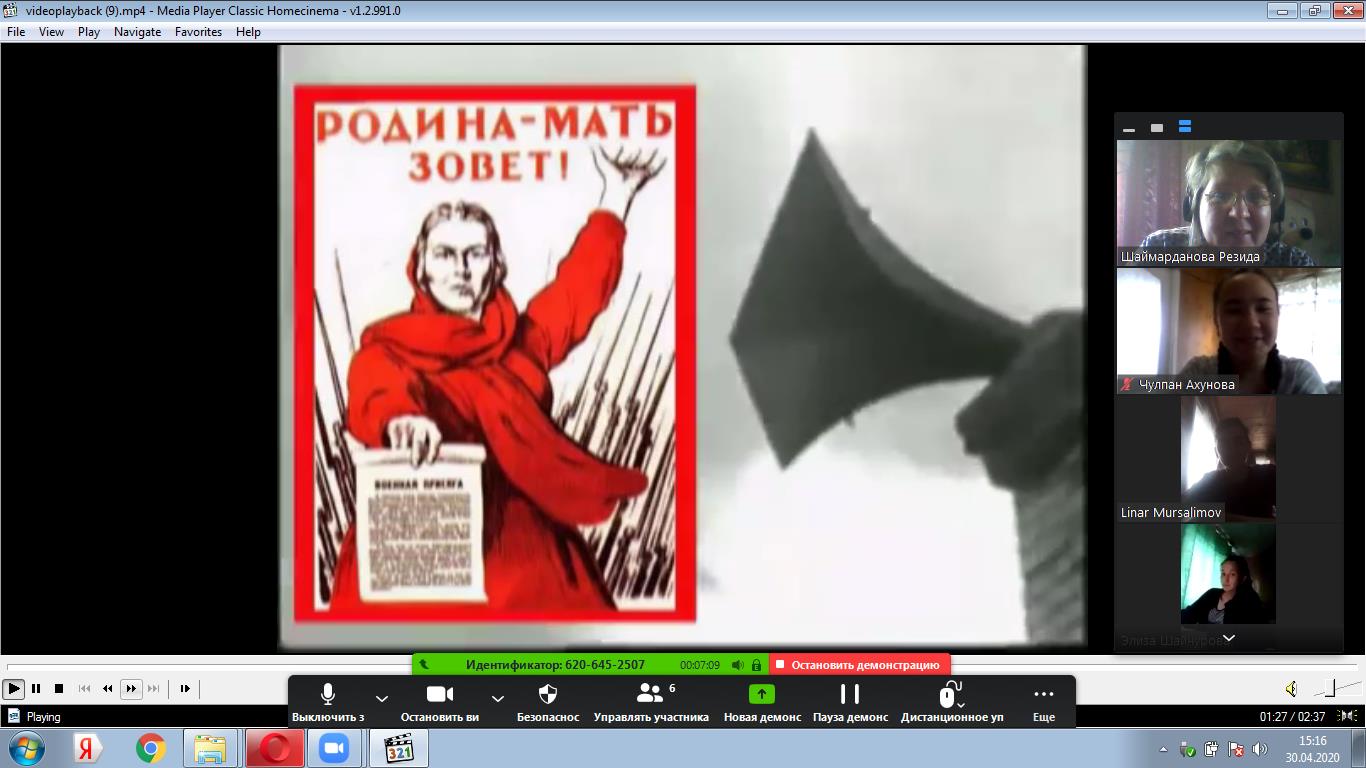This screenshot has width=1366, height=768.
Task: Expand video options arrow beside camera
Action: [x=497, y=698]
